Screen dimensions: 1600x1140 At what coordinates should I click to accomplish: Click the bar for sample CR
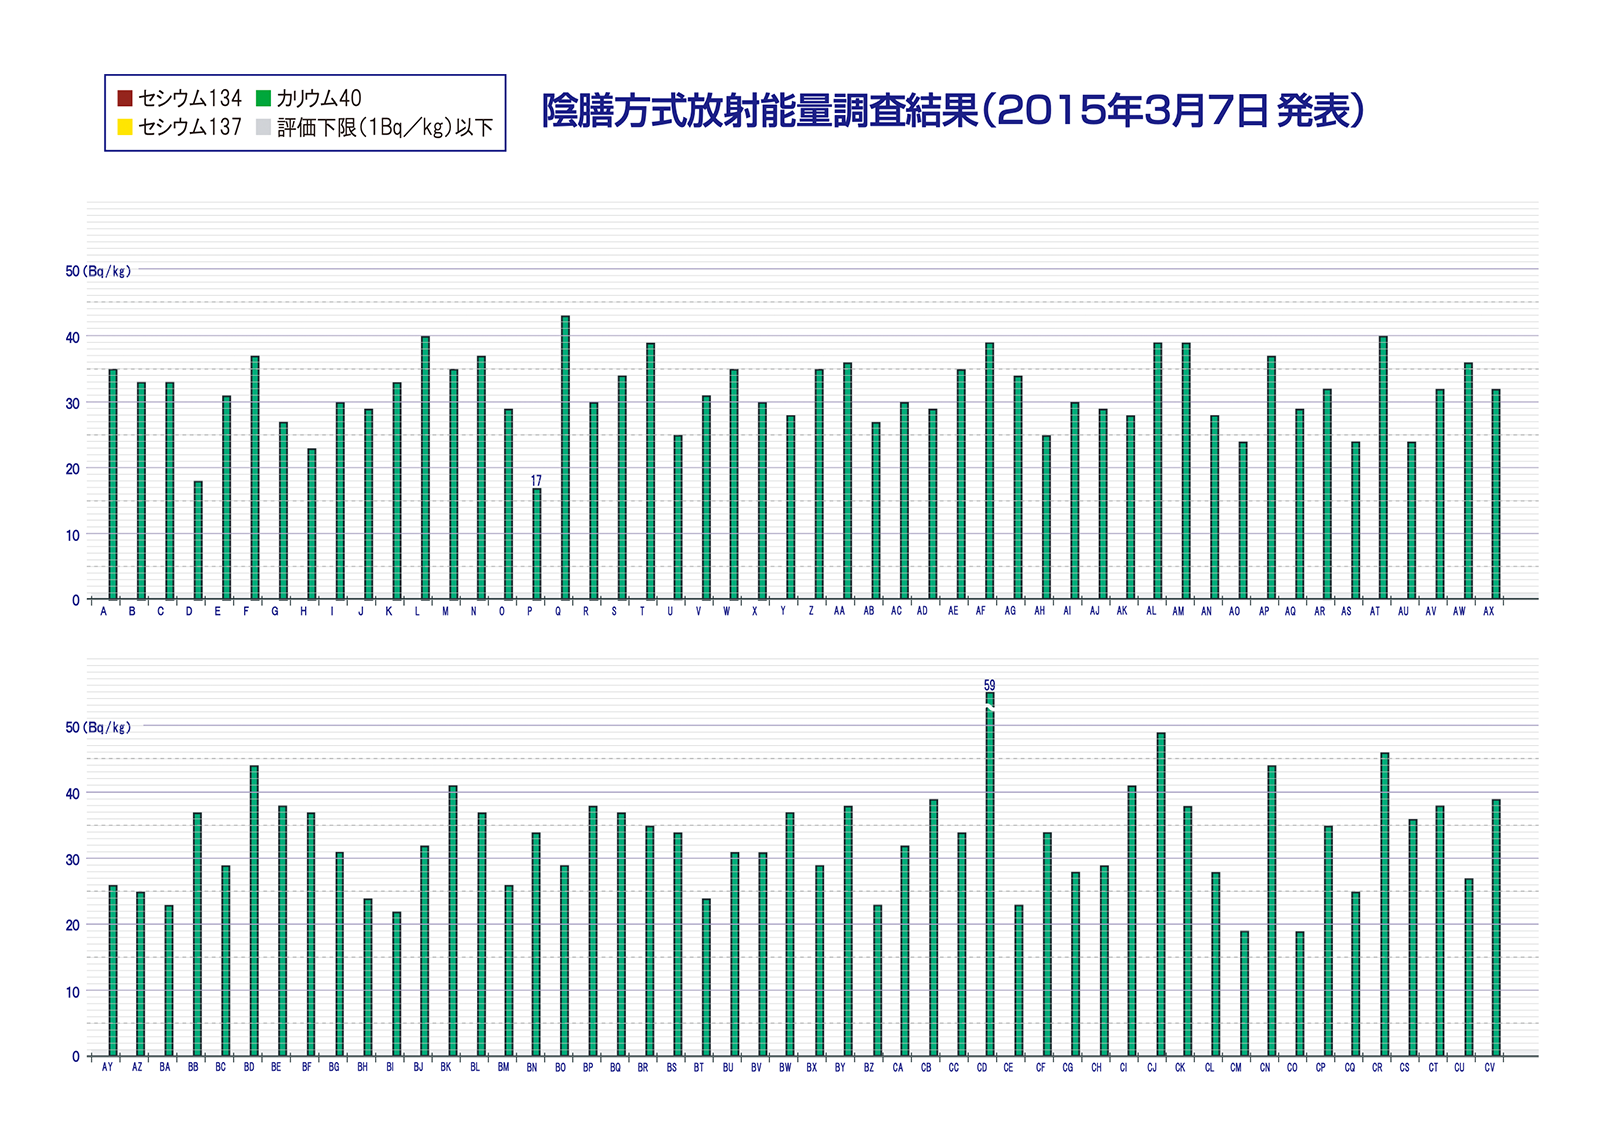[x=1385, y=905]
